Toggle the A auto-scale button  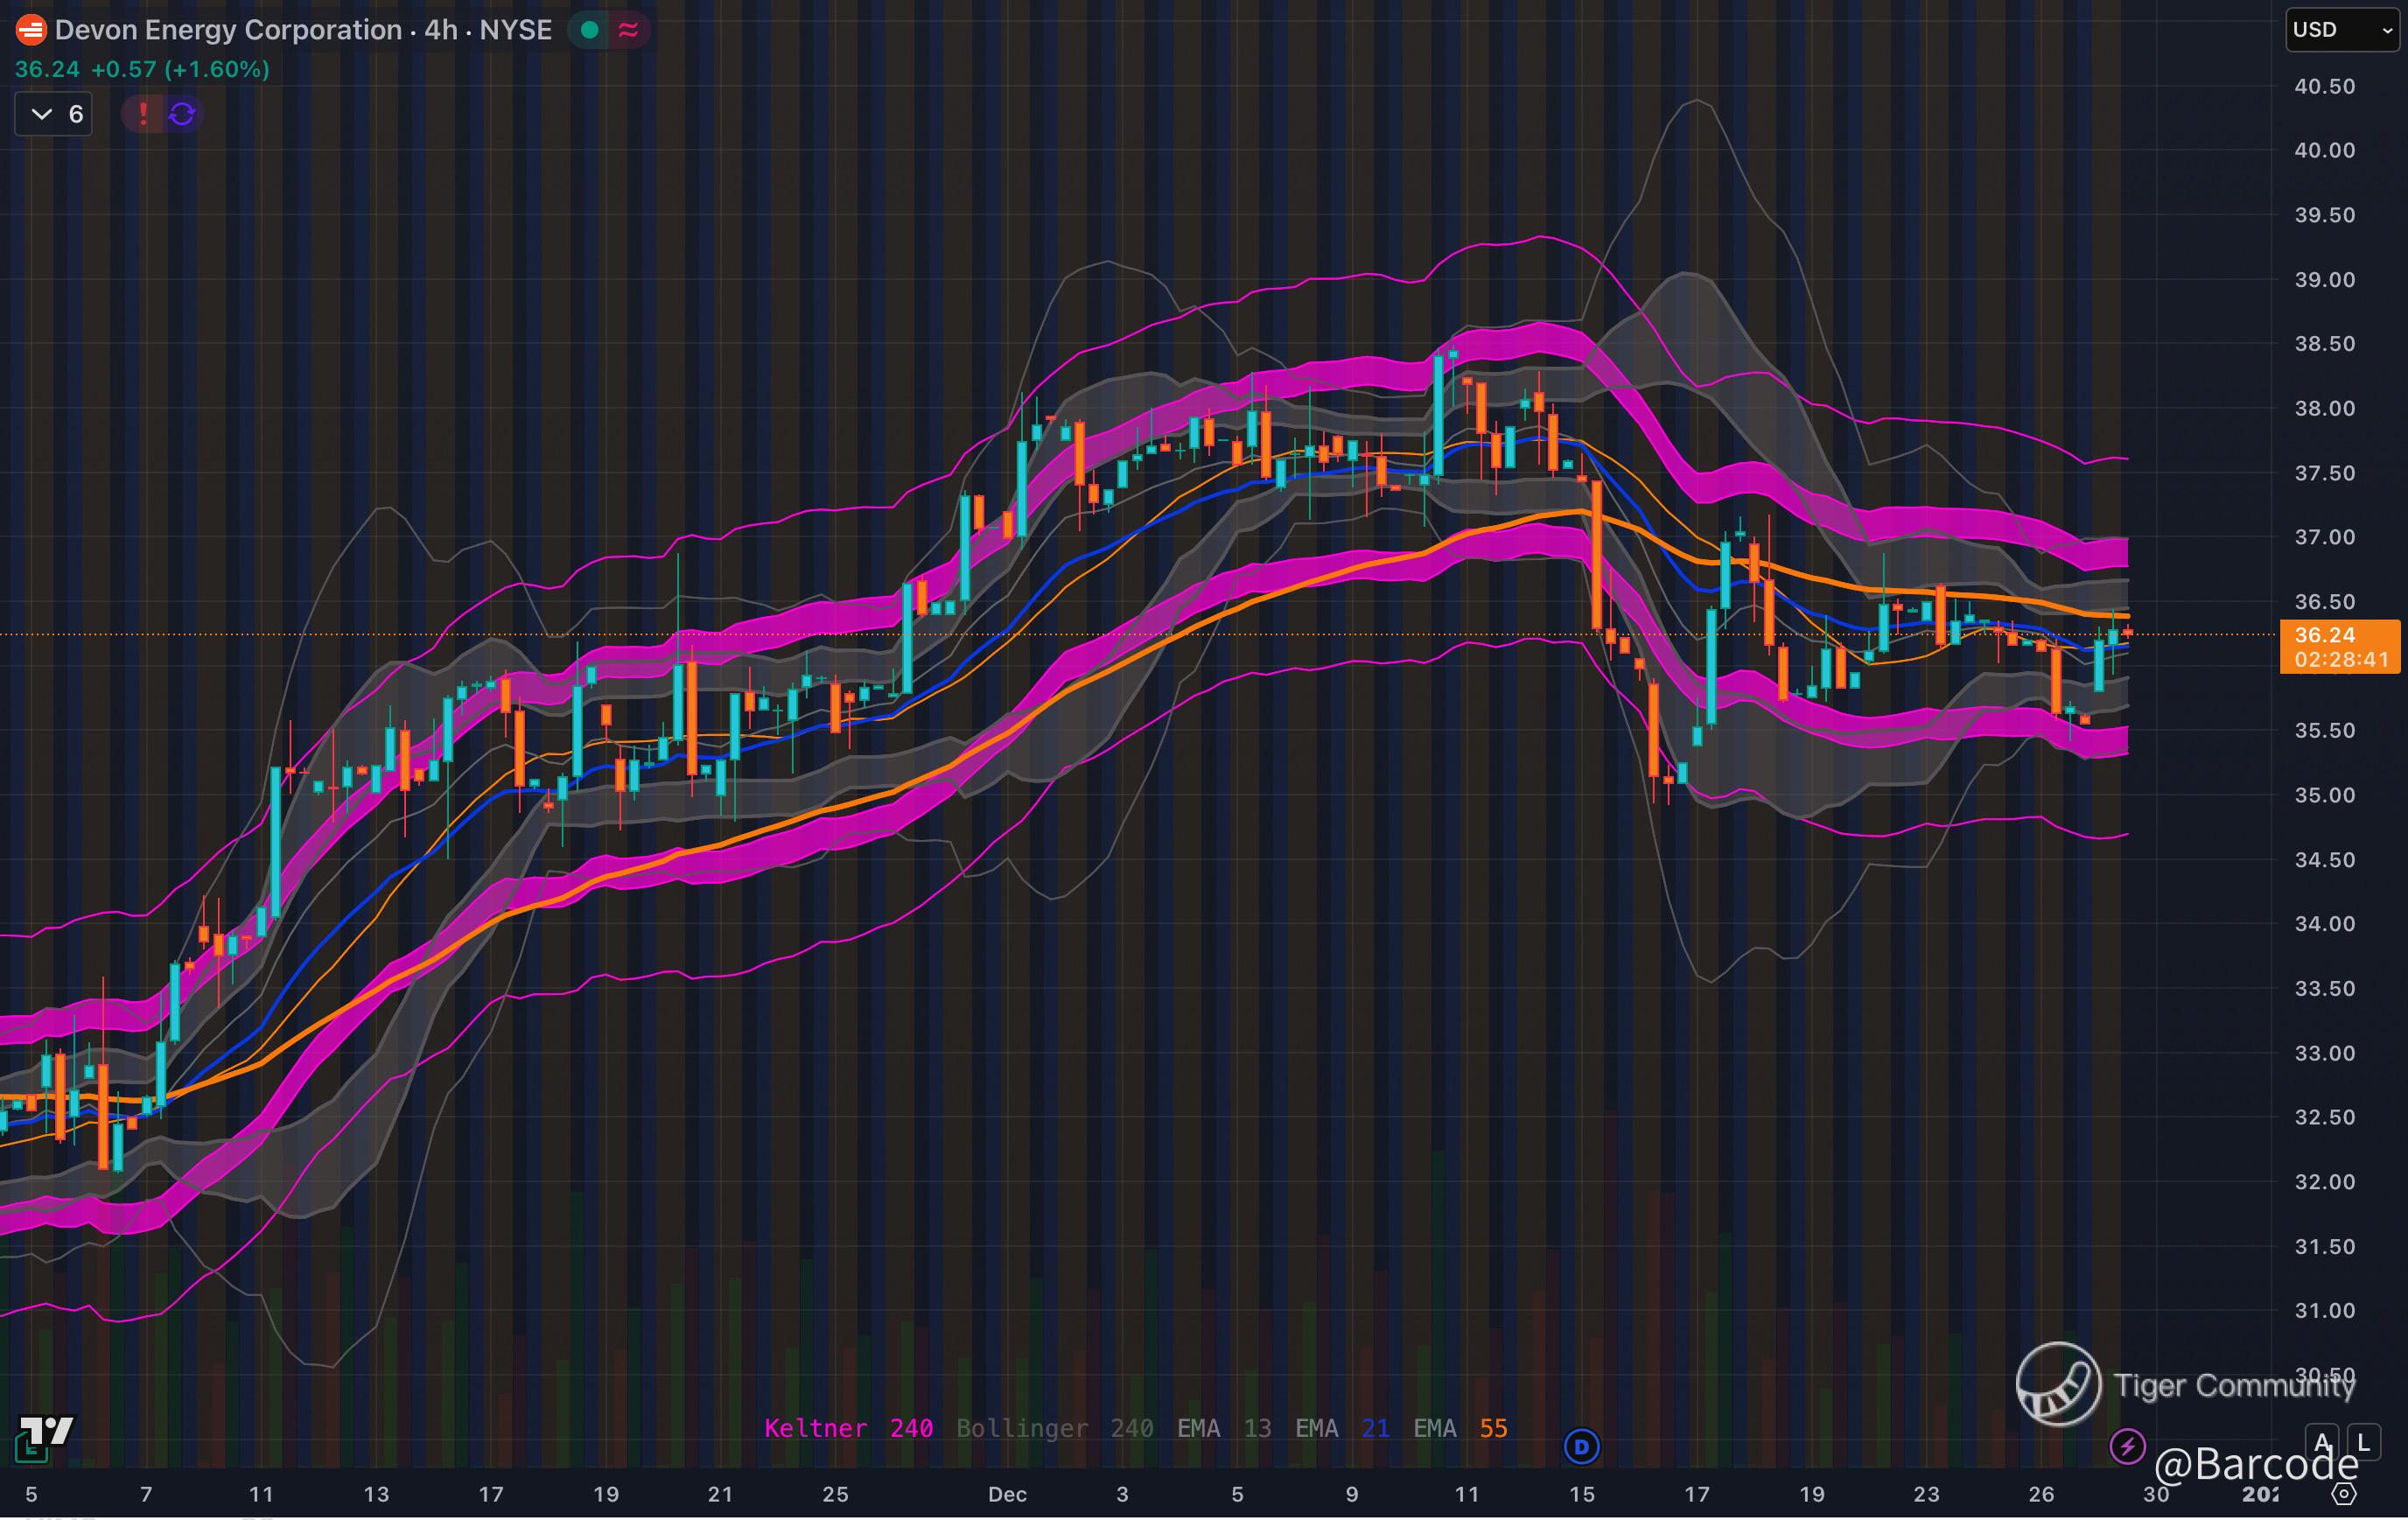click(x=2321, y=1442)
